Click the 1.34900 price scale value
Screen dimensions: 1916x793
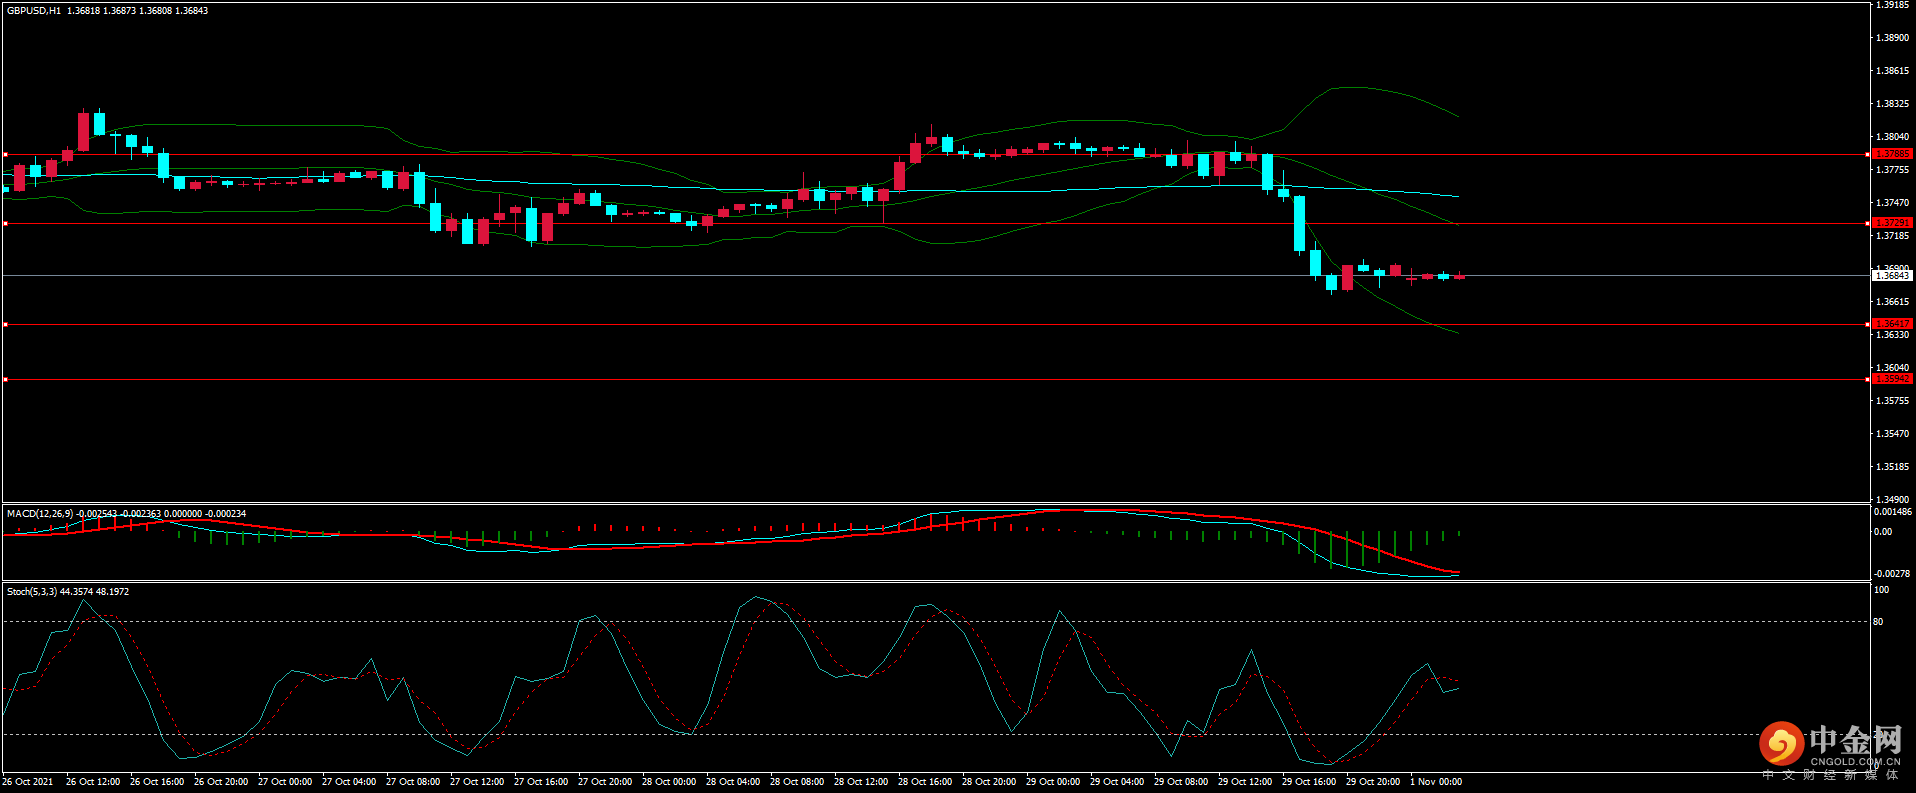coord(1892,500)
